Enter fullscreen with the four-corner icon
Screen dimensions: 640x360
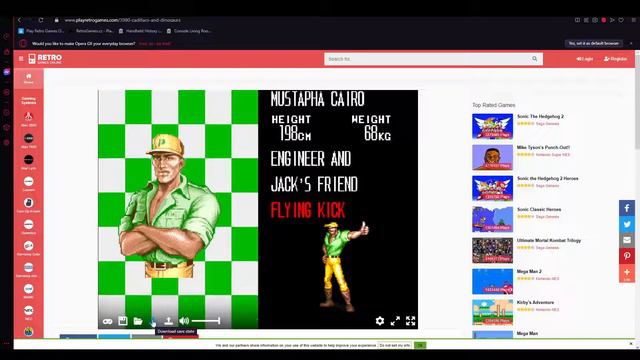pos(410,321)
